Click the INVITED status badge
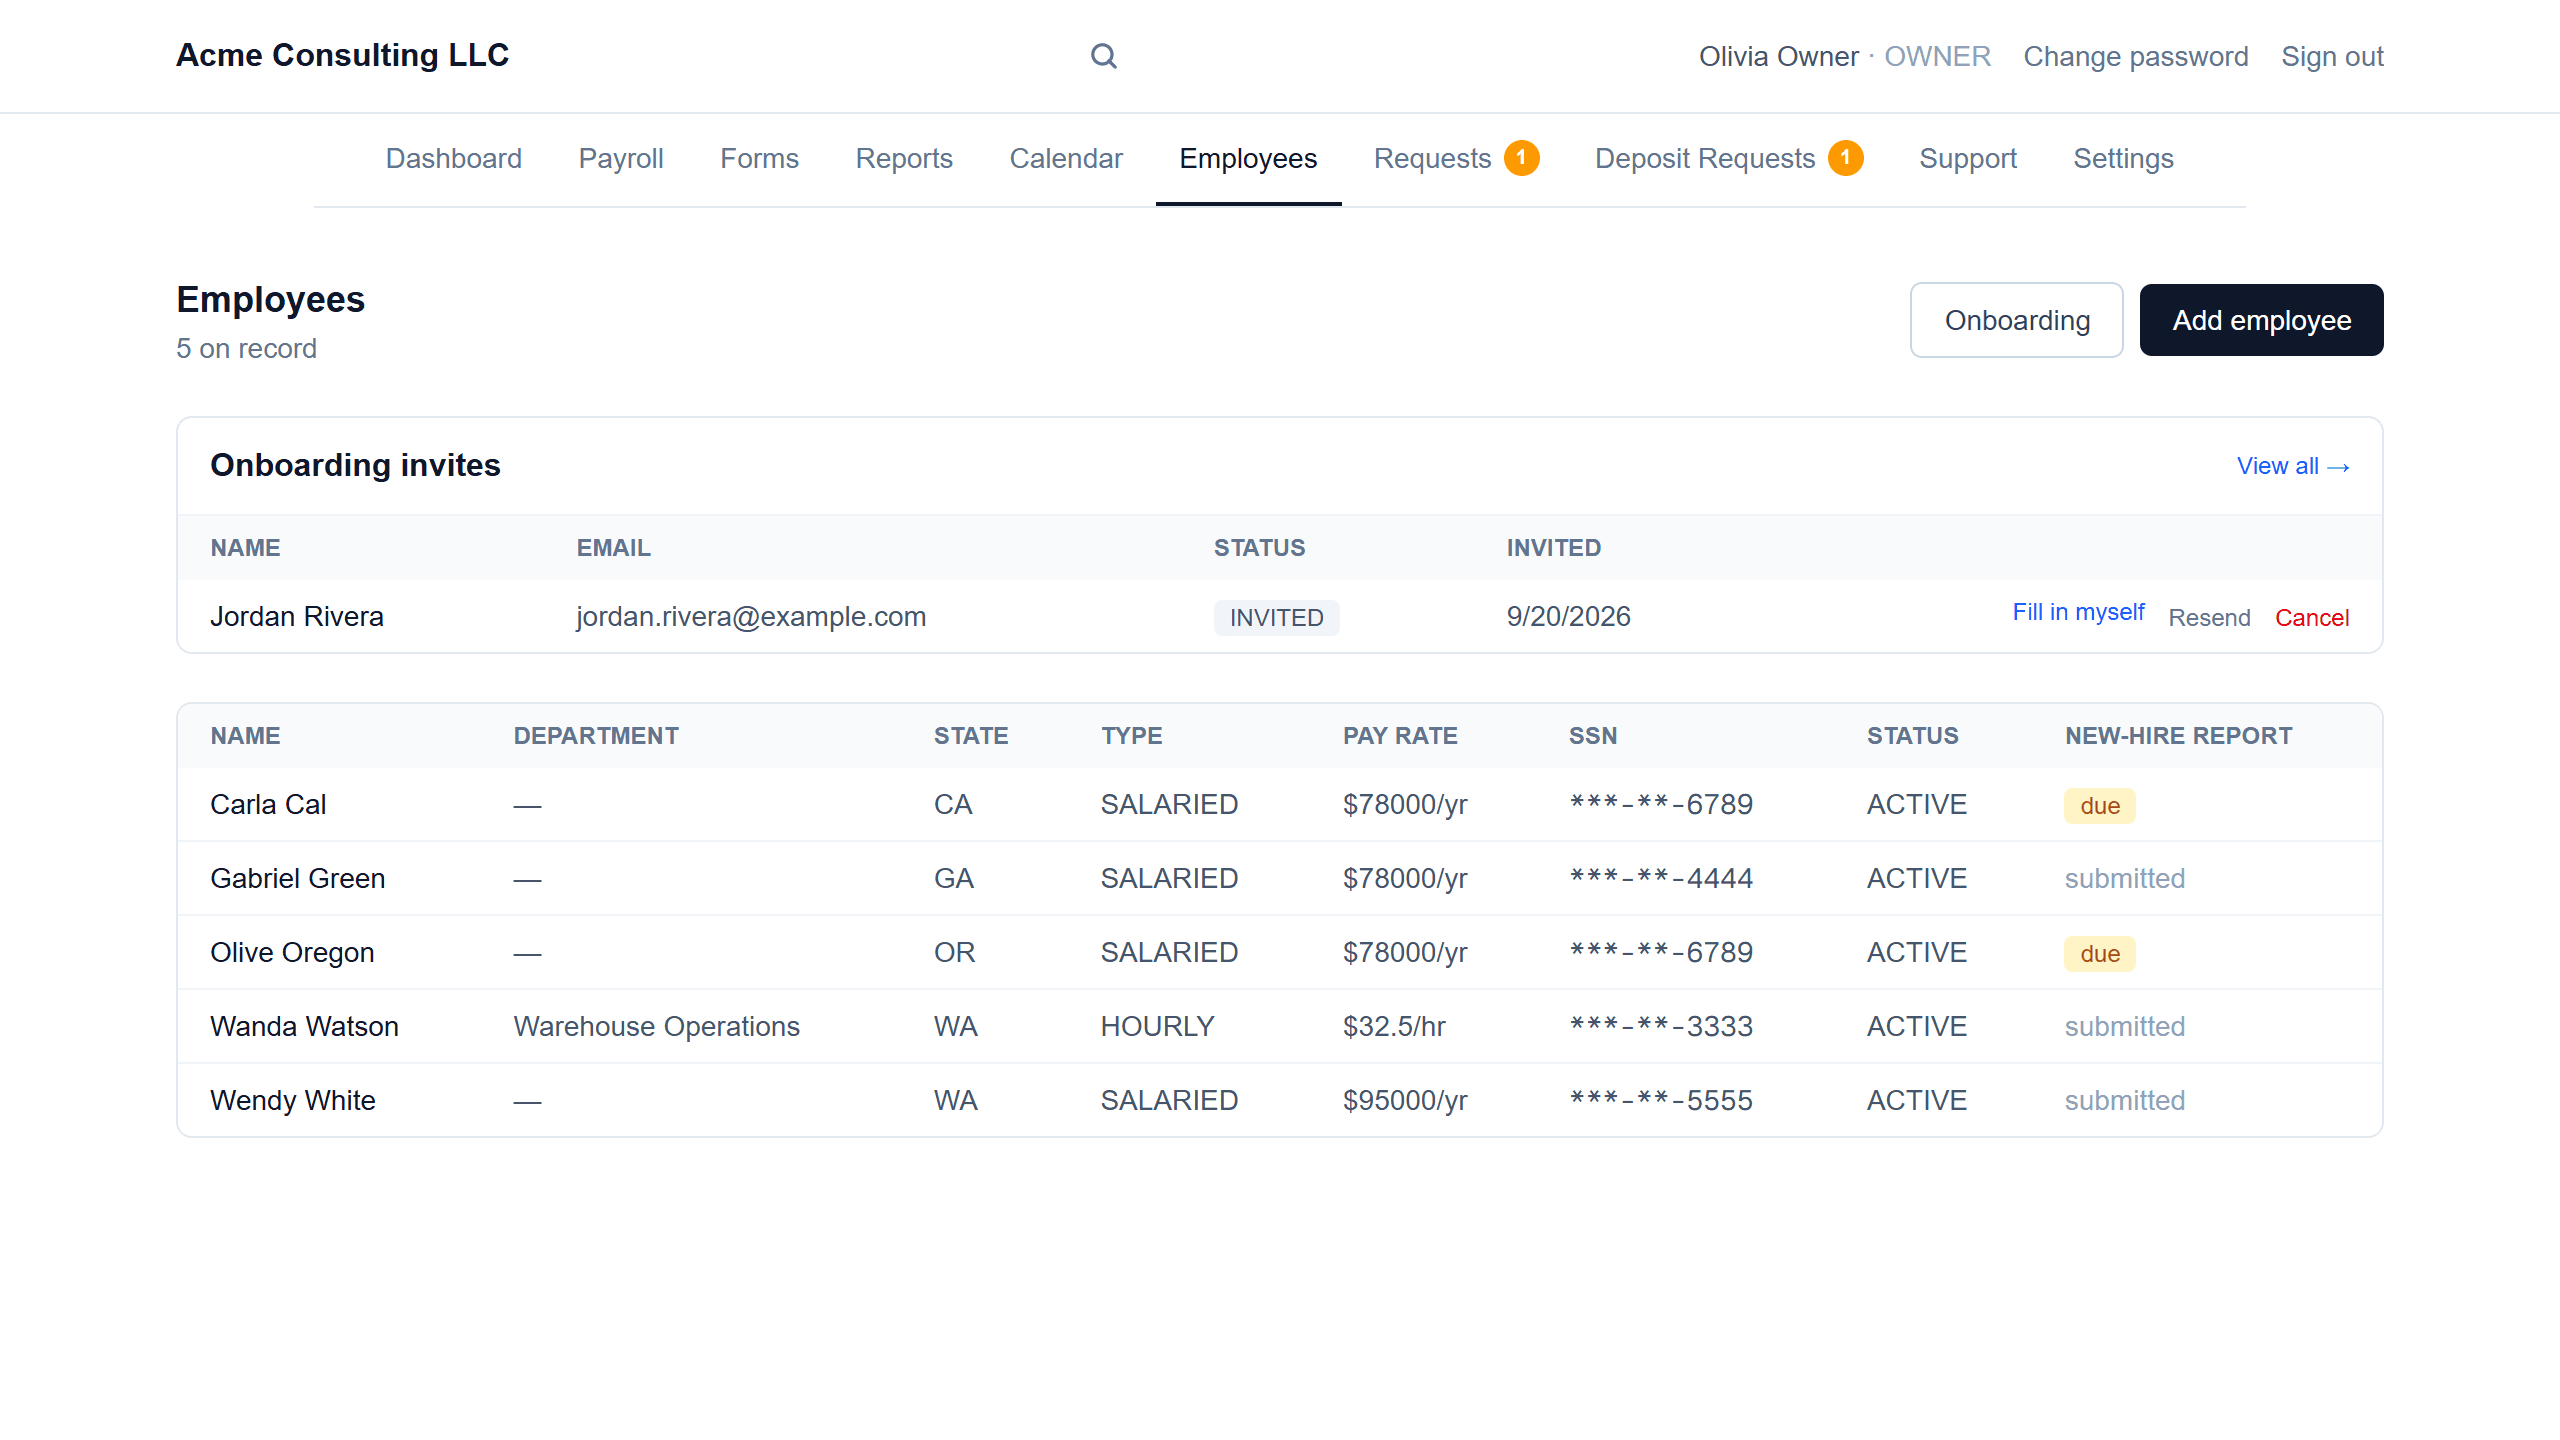The height and width of the screenshot is (1440, 2560). click(x=1276, y=618)
